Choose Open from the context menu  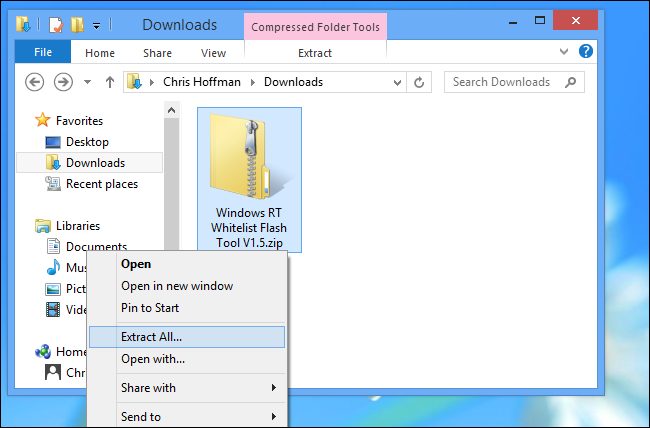click(187, 264)
